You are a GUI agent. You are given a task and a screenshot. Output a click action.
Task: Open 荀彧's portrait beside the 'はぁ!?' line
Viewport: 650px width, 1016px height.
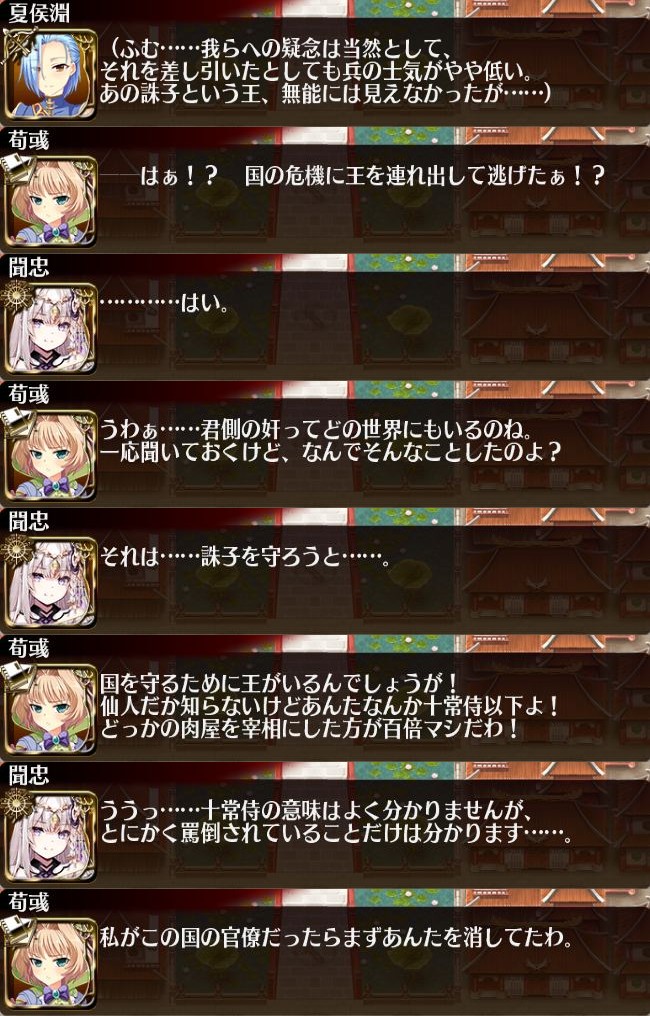coord(51,200)
